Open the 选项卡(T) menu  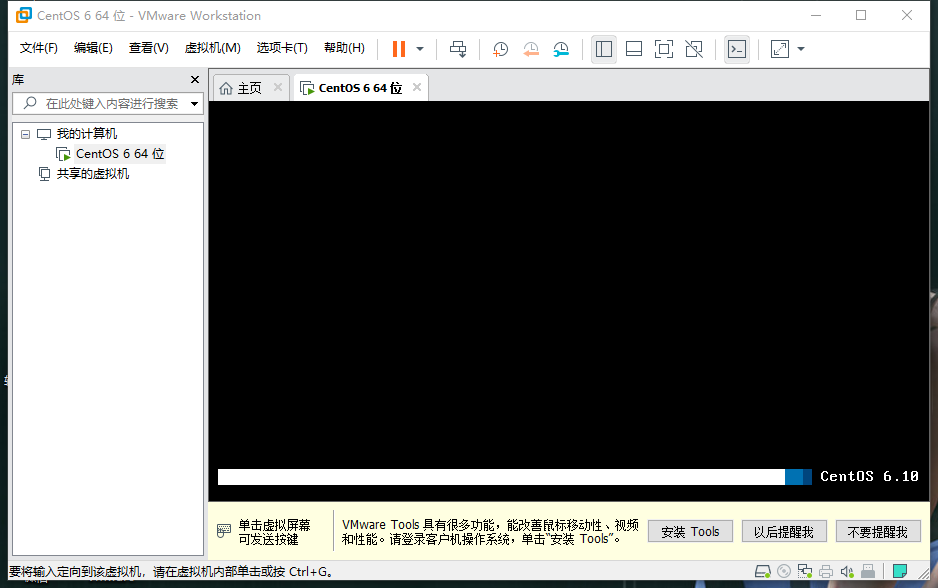point(282,48)
